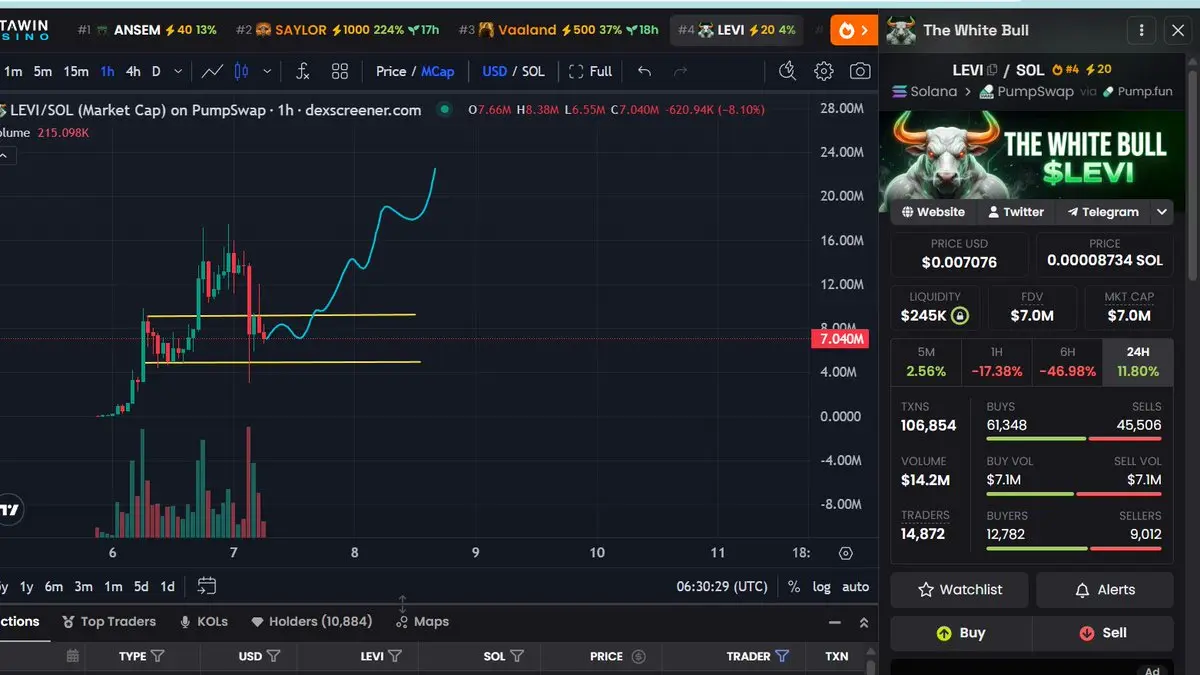This screenshot has width=1200, height=675.
Task: Toggle the PRICE column dollar icon
Action: (x=639, y=656)
